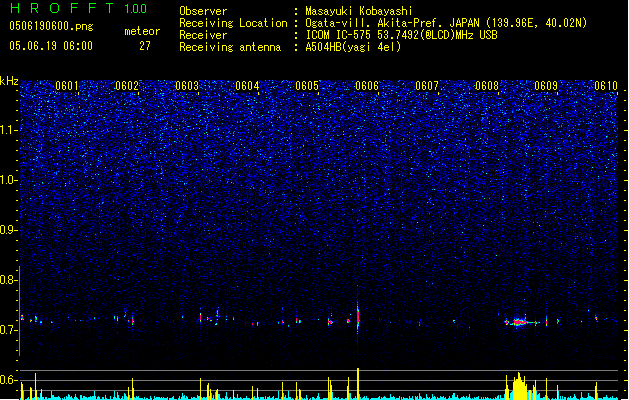
Task: Click the 0.7 kHz axis label
Action: tap(9, 330)
